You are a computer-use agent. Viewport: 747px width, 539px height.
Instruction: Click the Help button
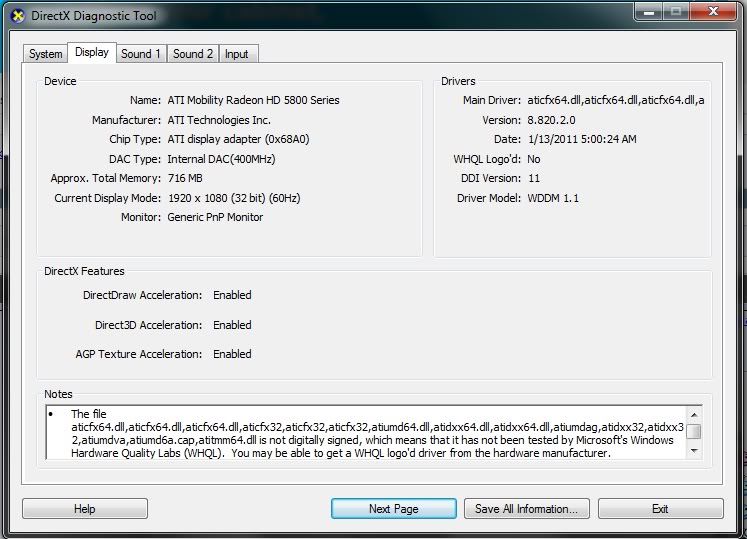point(85,509)
